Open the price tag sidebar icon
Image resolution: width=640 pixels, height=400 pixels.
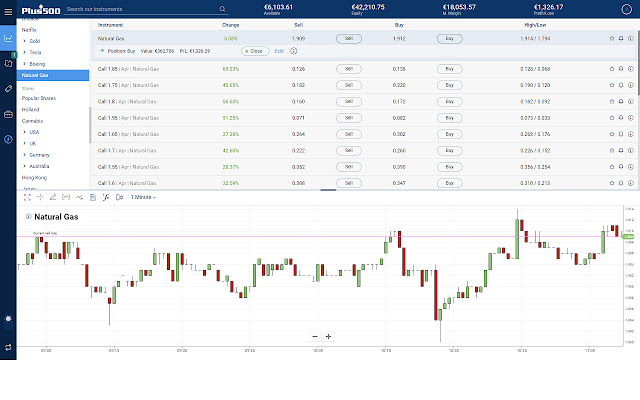click(x=8, y=89)
